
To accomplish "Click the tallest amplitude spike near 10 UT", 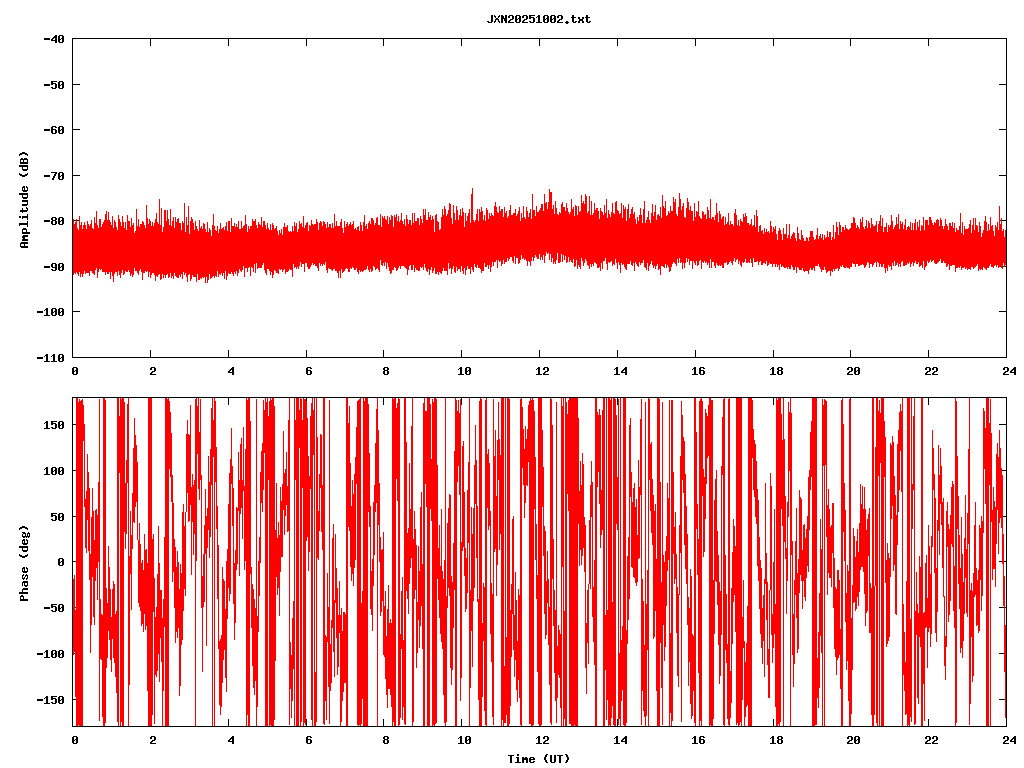I will [x=472, y=190].
